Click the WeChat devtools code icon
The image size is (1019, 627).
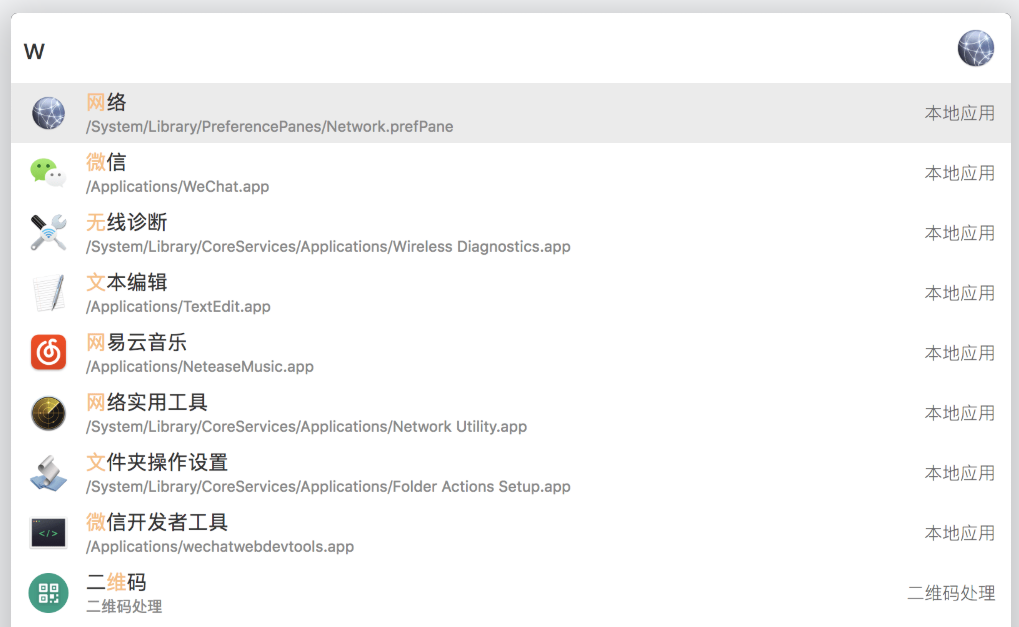[x=48, y=533]
